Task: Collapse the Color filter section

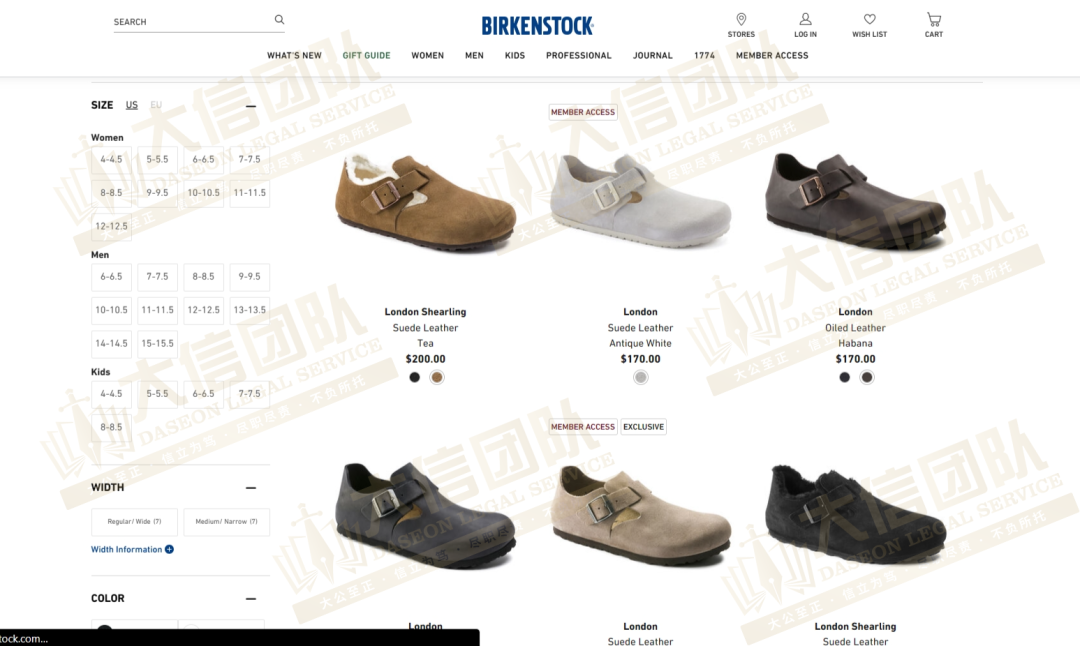Action: pyautogui.click(x=251, y=598)
